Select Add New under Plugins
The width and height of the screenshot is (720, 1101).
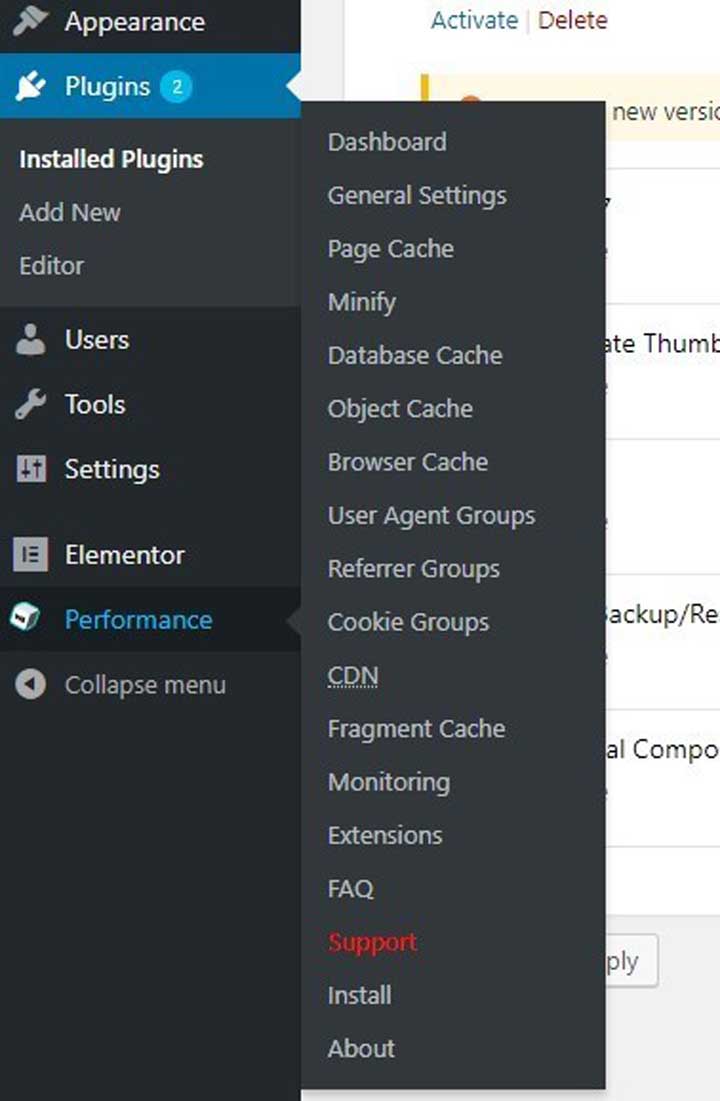point(70,212)
